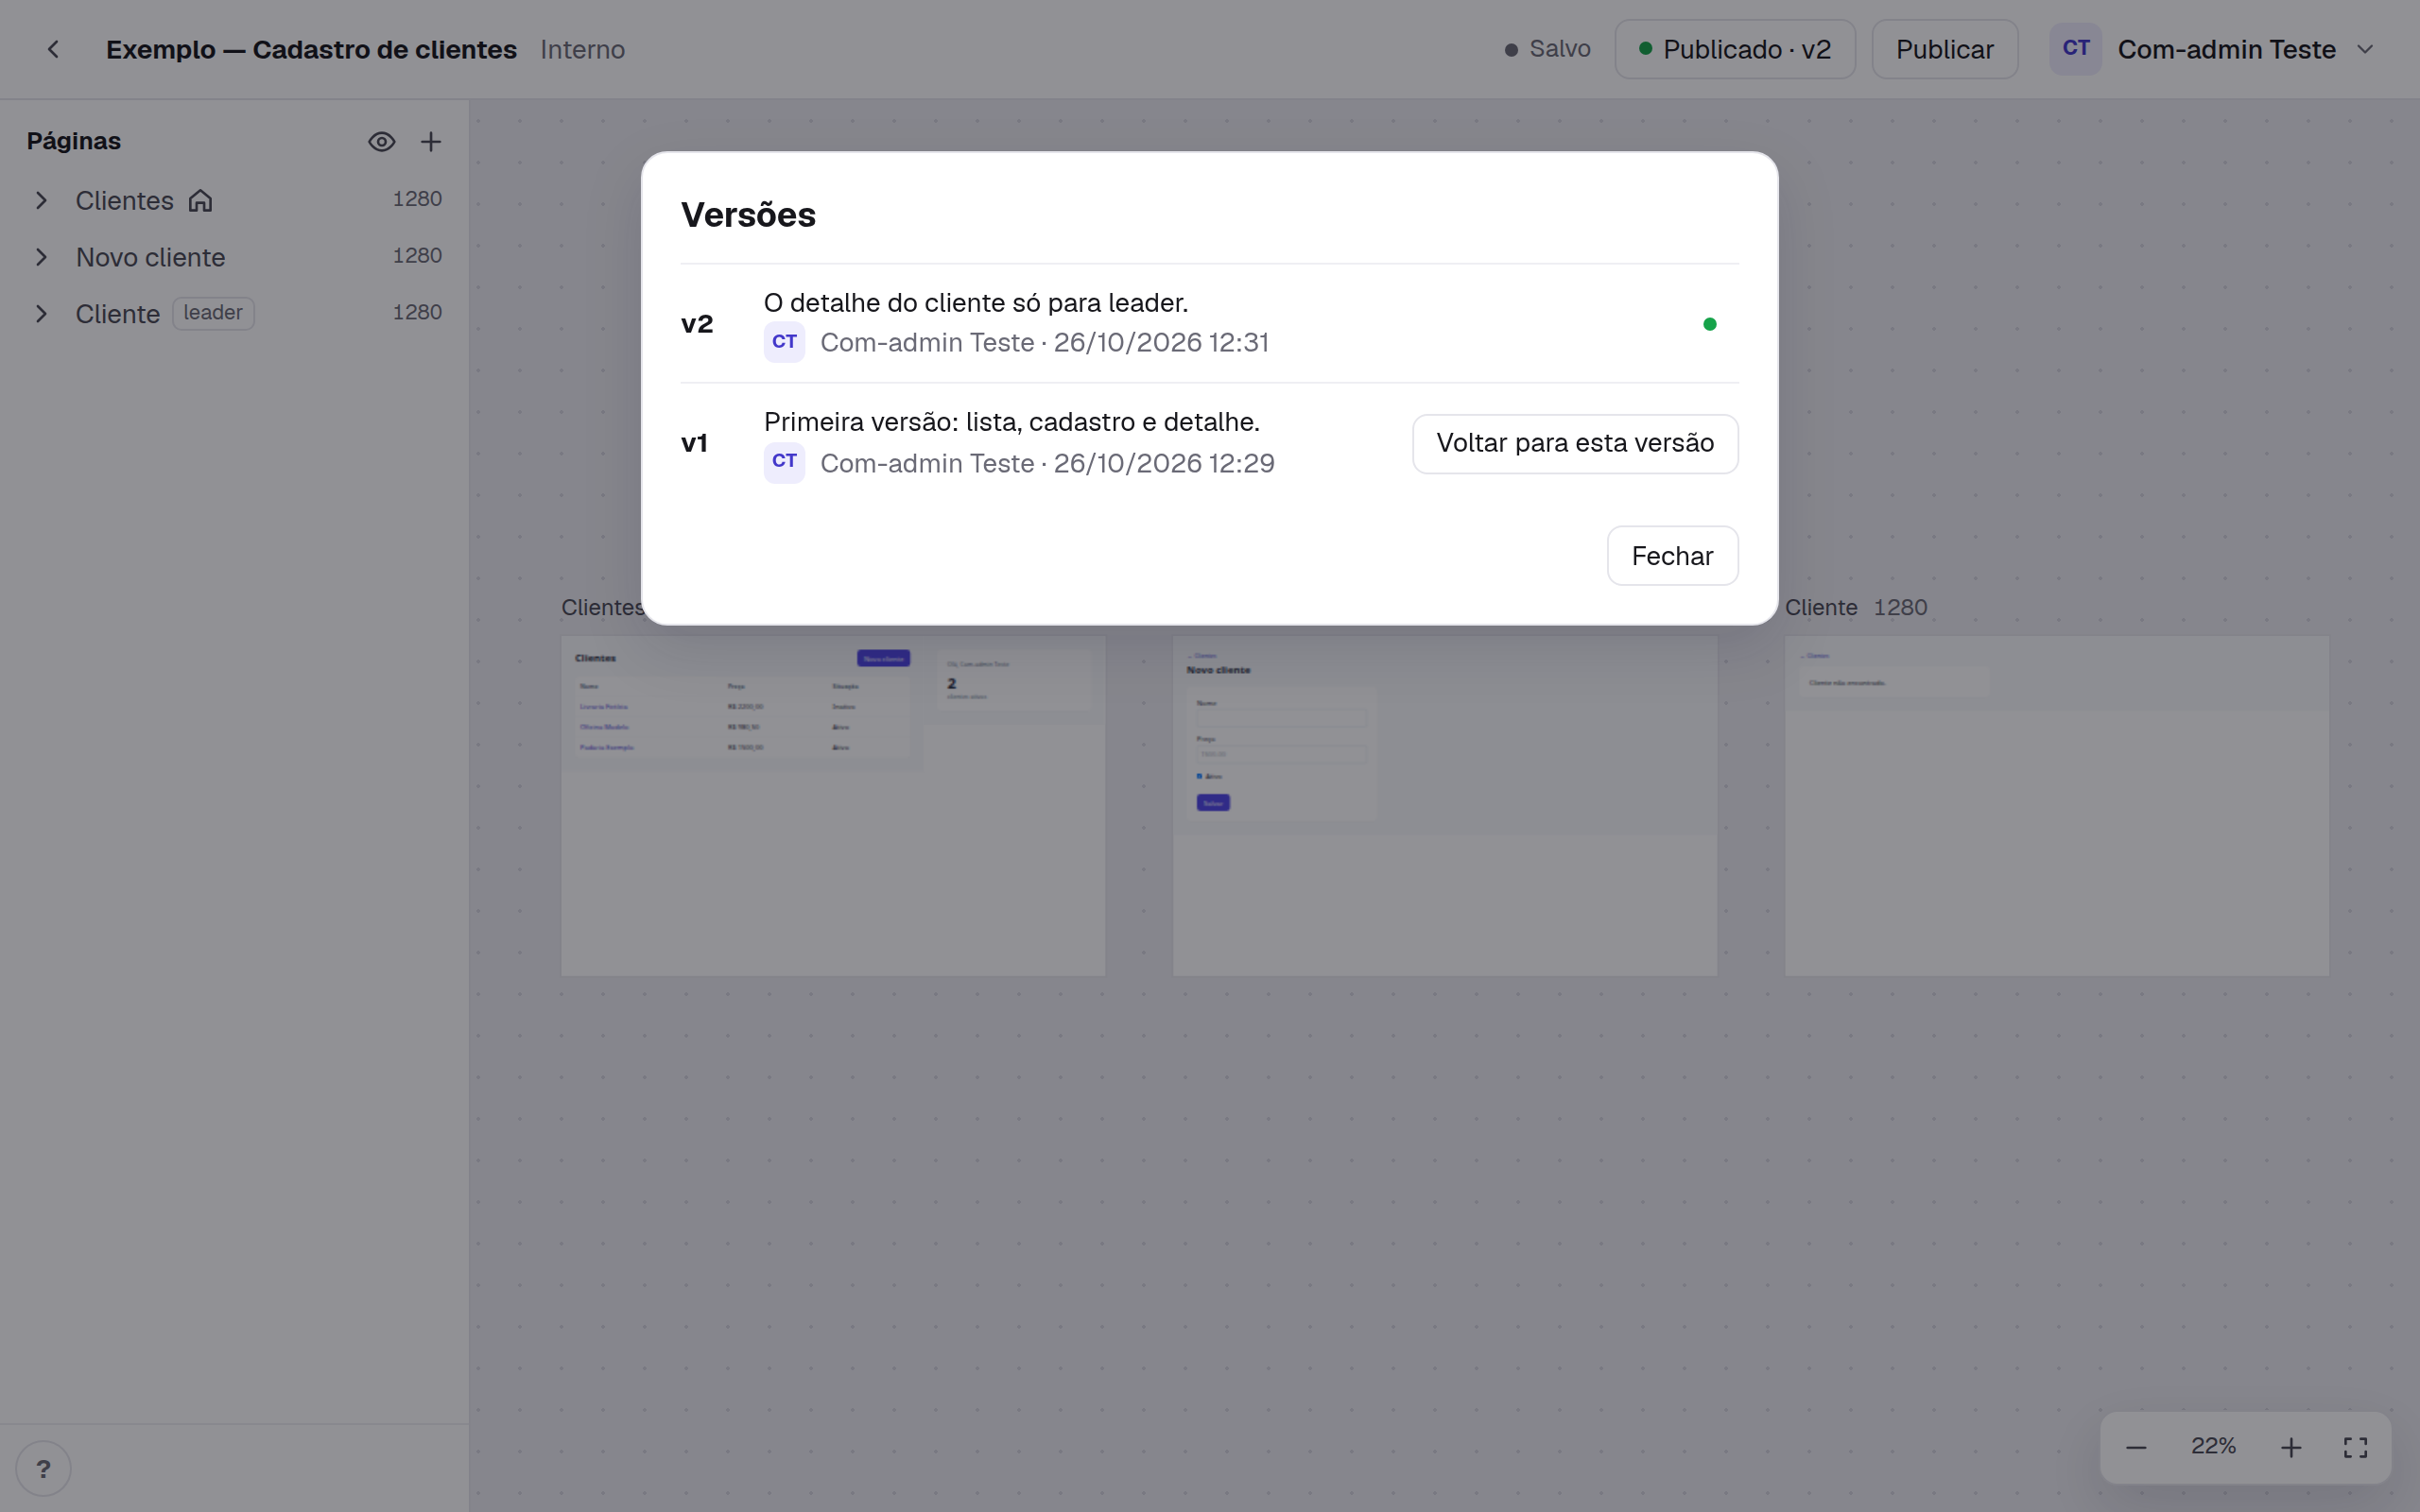This screenshot has height=1512, width=2420.
Task: Click the 22% zoom level value
Action: click(2213, 1446)
